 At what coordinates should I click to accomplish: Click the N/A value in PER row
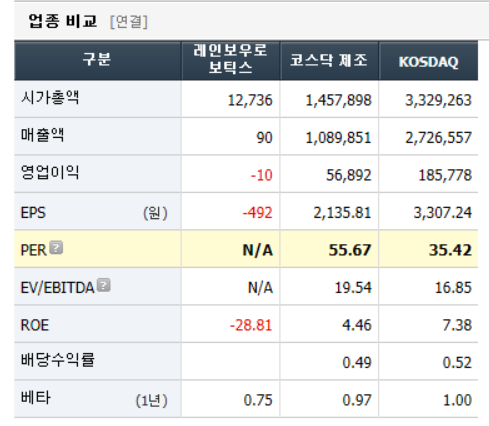tap(258, 250)
